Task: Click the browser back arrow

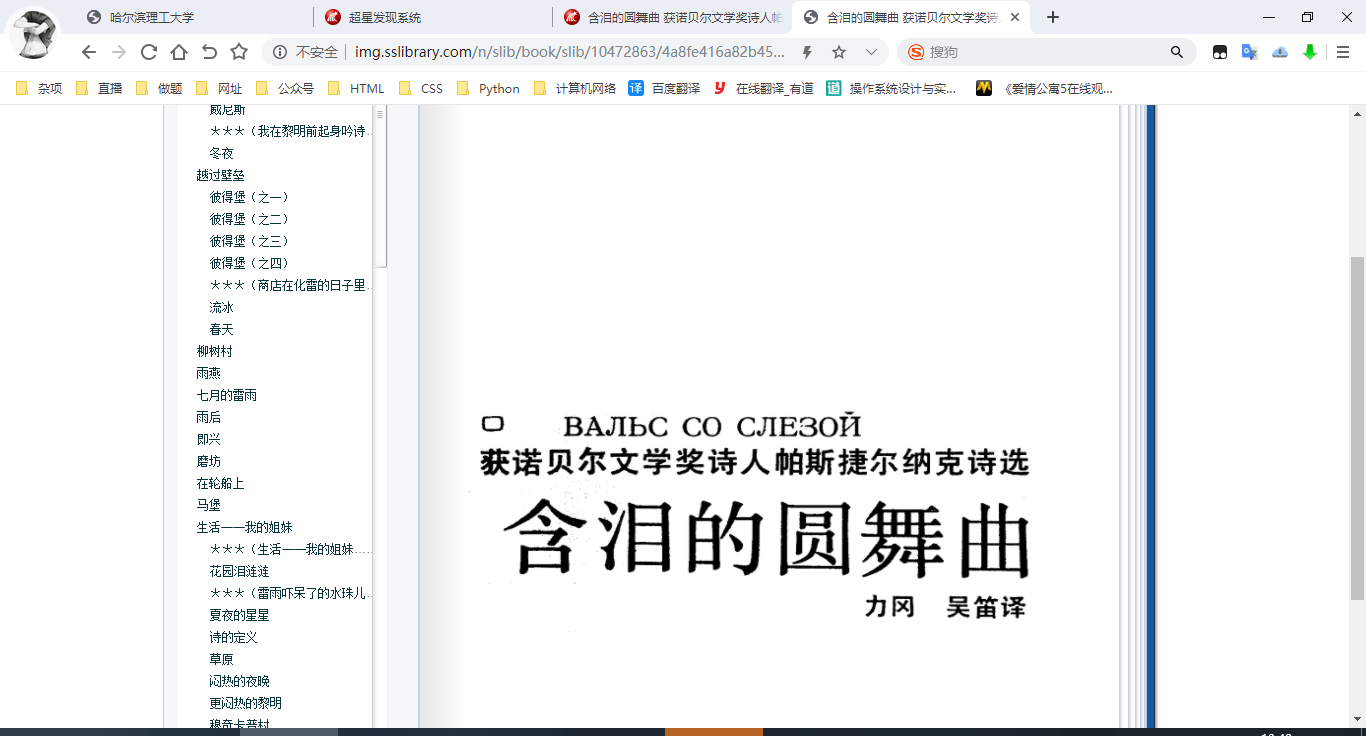Action: (89, 52)
